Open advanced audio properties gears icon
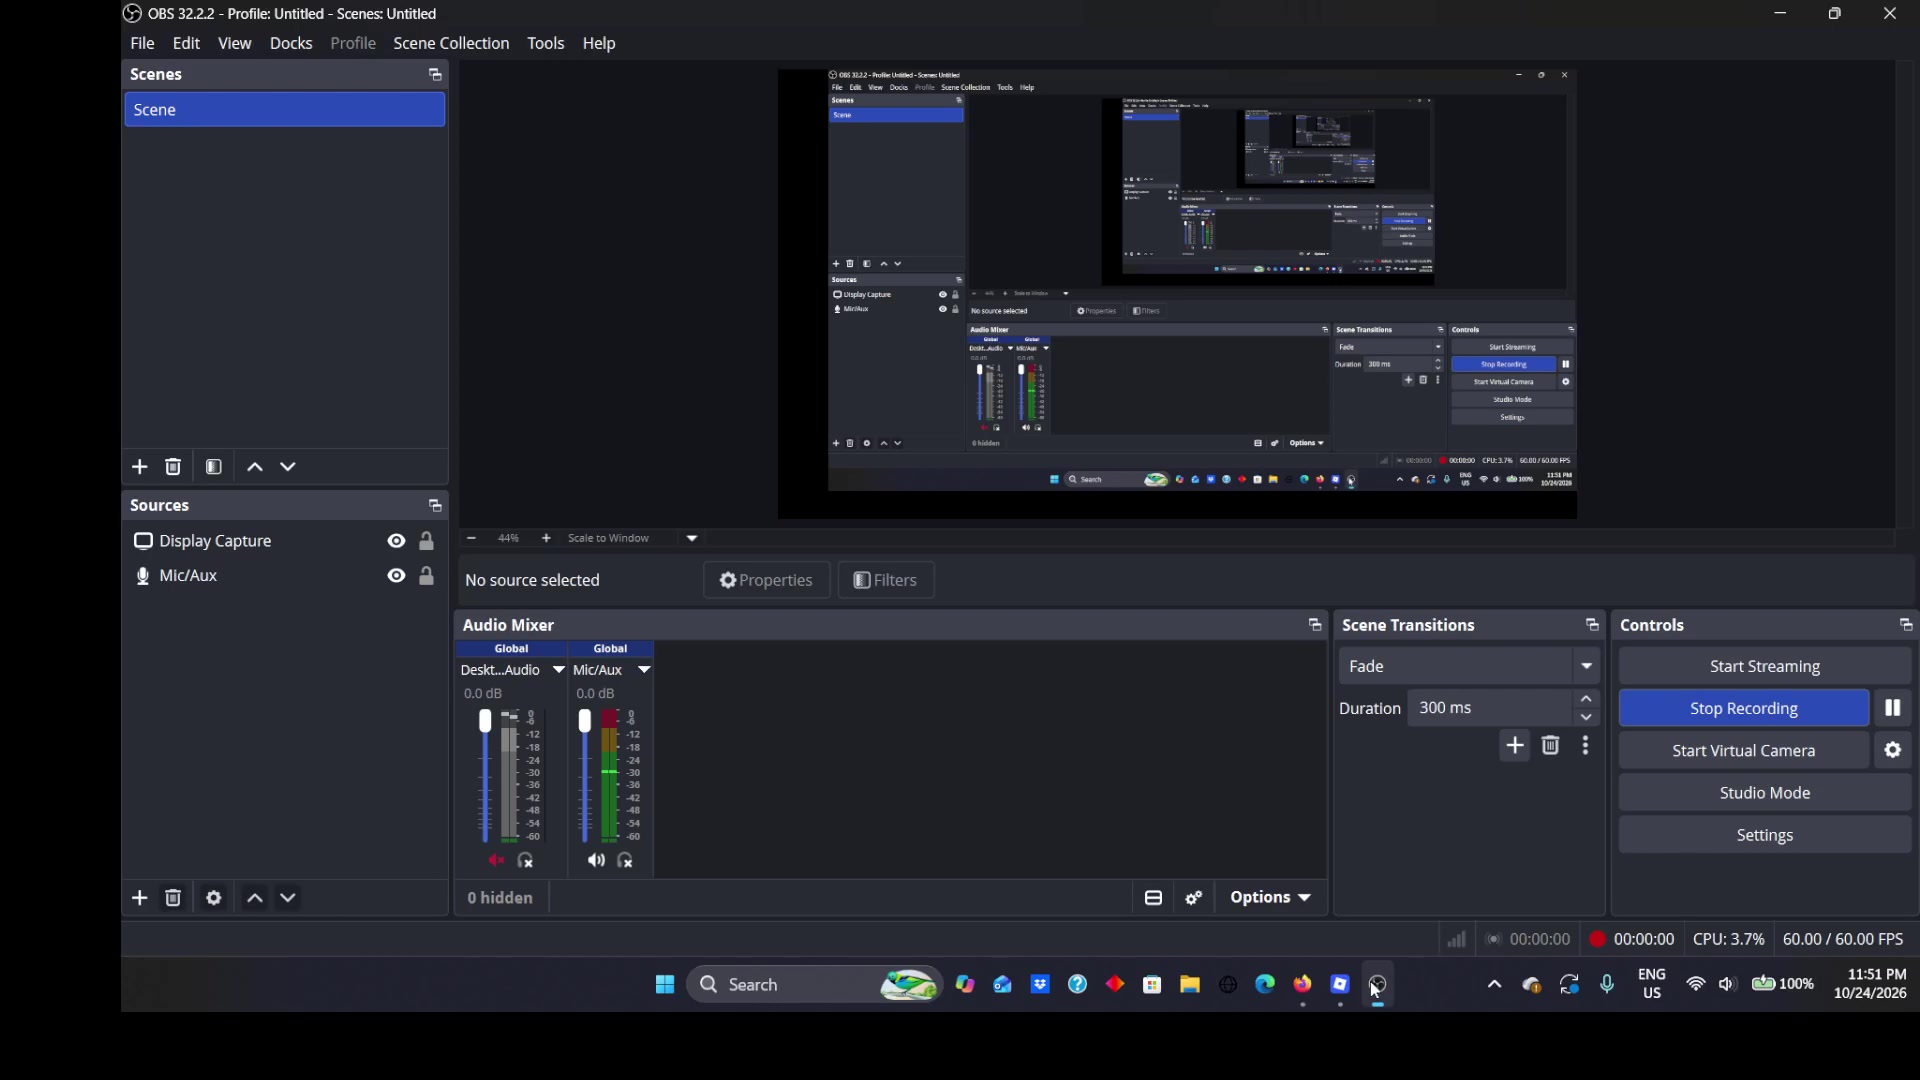Screen dimensions: 1920x1080 (1195, 899)
